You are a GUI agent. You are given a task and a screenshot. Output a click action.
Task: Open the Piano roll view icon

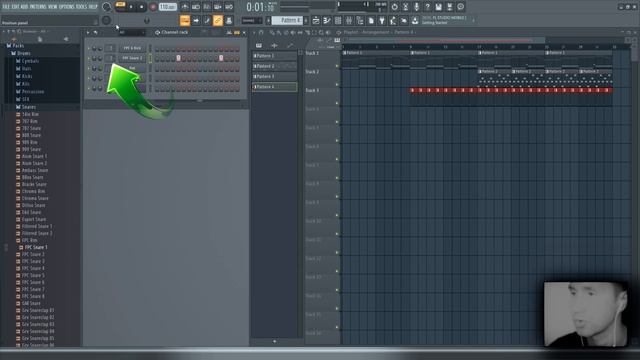(327, 20)
